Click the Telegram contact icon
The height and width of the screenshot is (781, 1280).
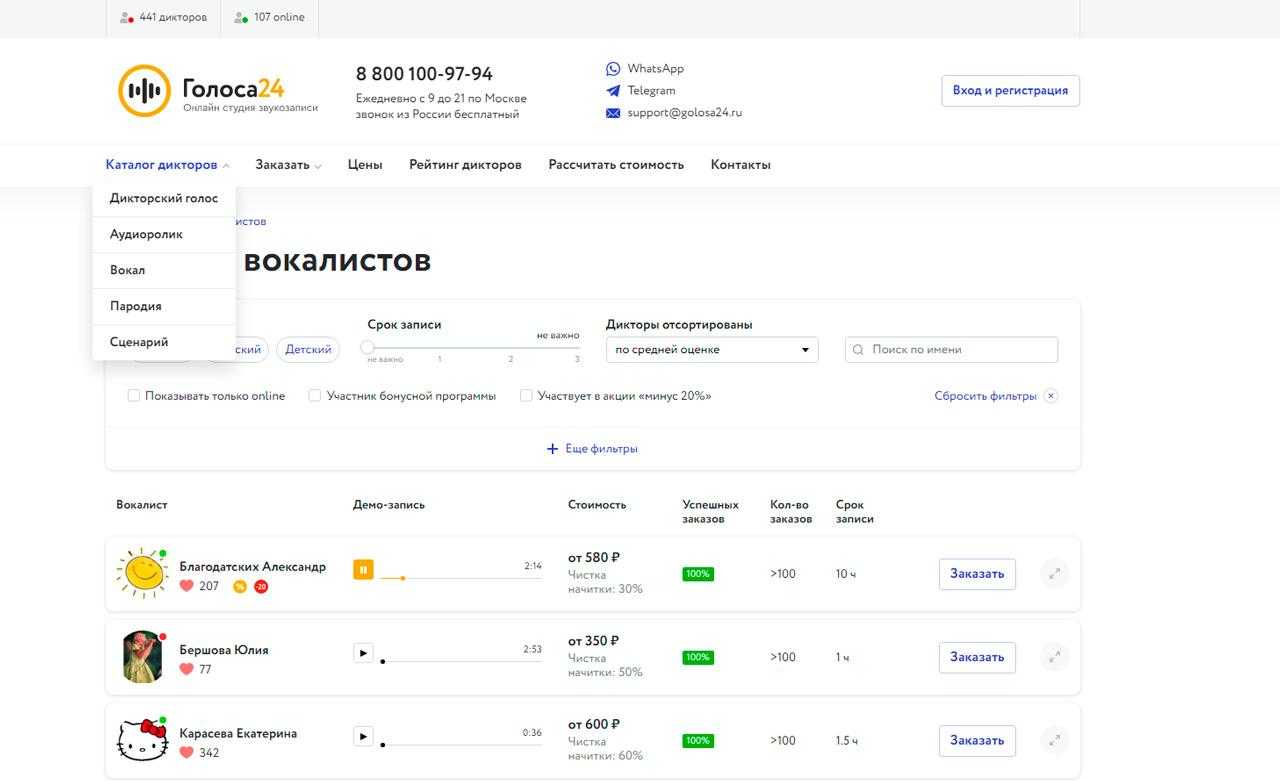613,91
